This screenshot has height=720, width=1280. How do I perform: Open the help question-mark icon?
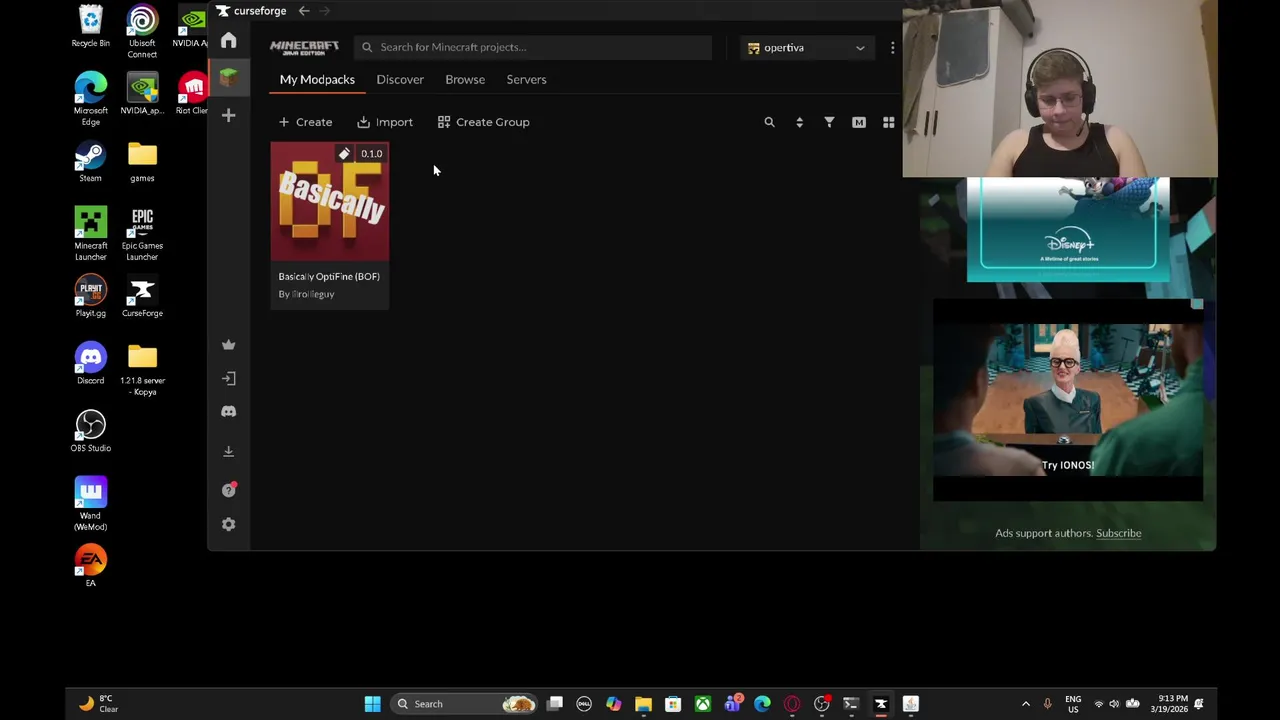(x=228, y=489)
